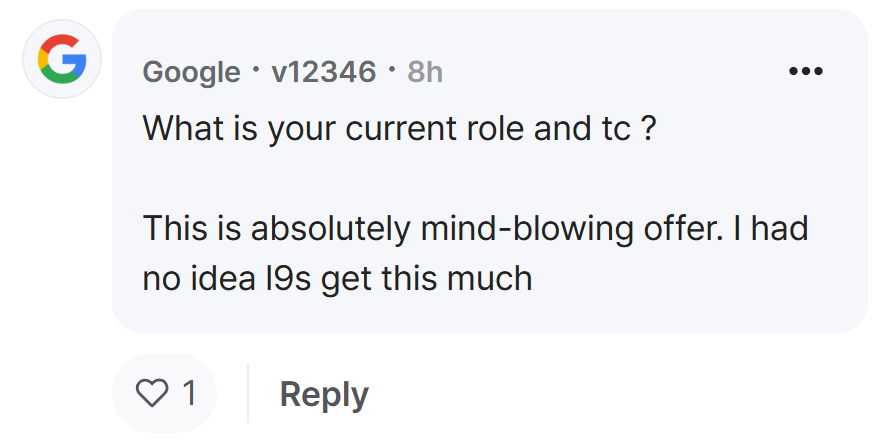Open the Google company name link
This screenshot has width=882, height=438.
tap(191, 73)
